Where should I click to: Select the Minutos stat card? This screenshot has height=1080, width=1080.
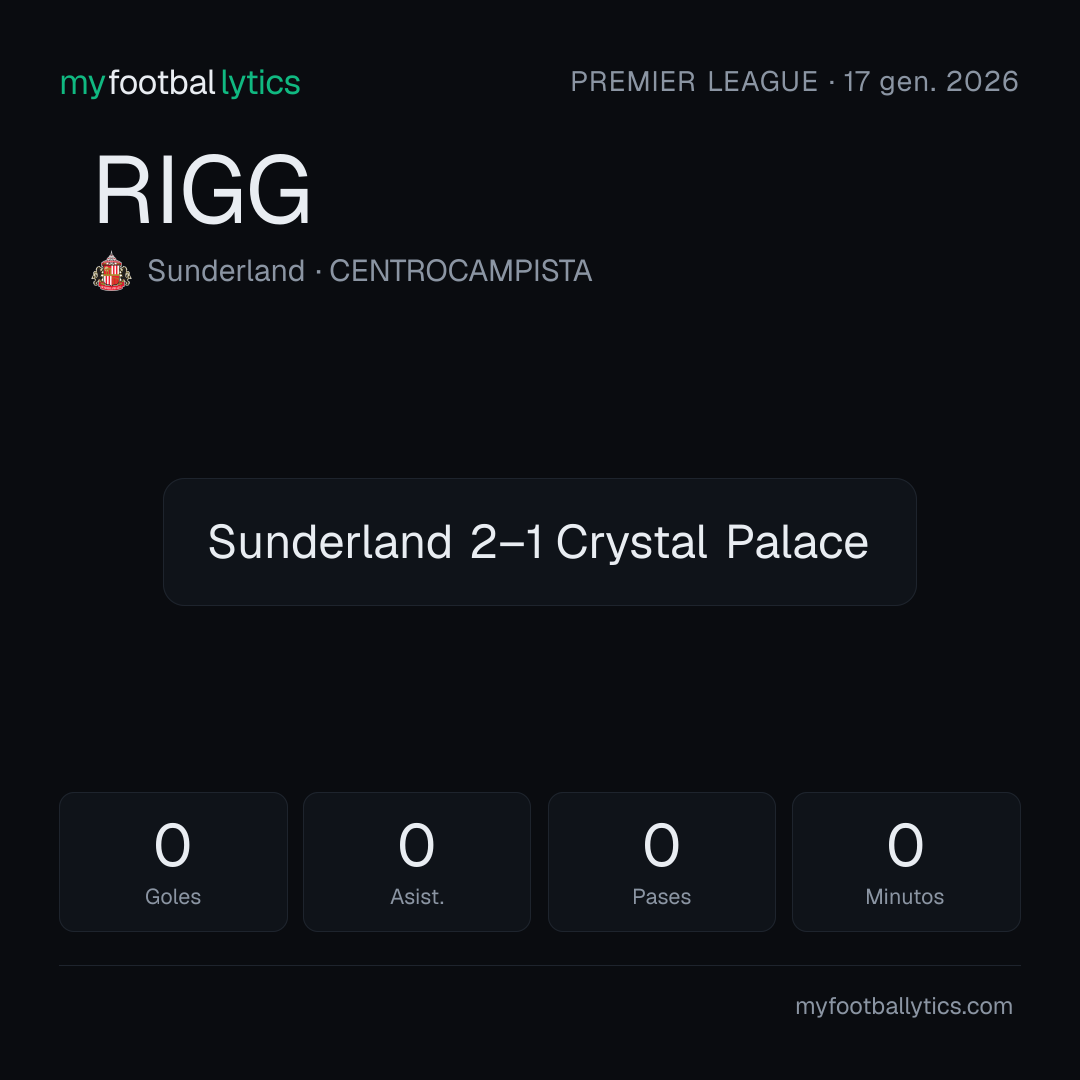point(906,862)
